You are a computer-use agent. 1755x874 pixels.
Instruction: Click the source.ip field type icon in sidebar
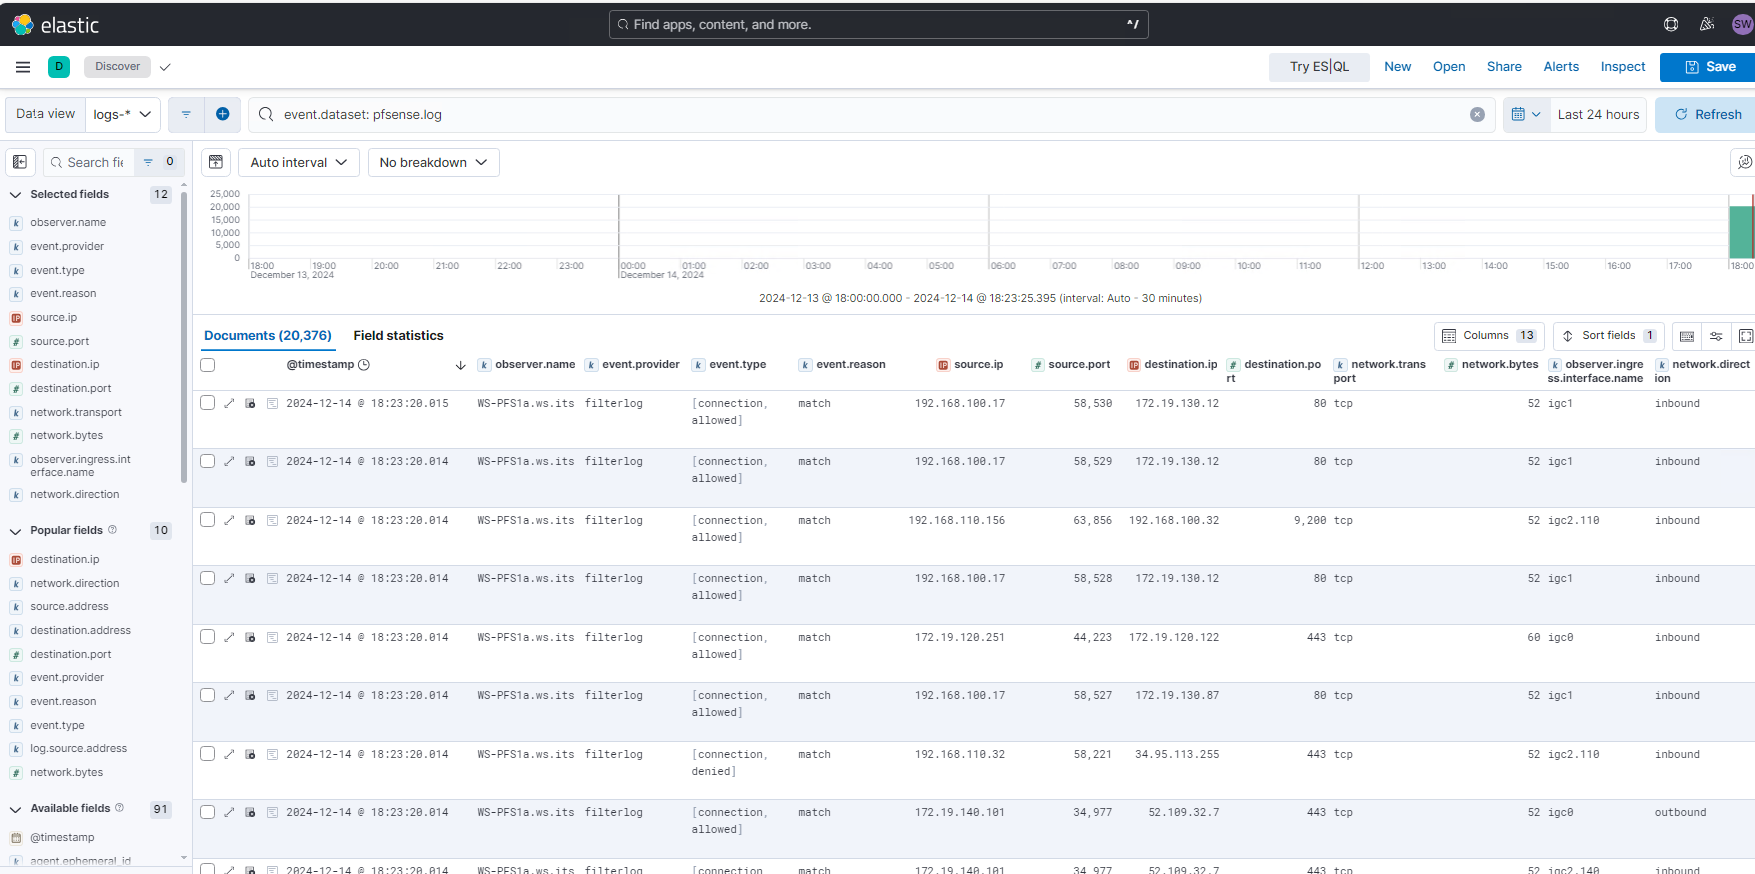pyautogui.click(x=16, y=318)
